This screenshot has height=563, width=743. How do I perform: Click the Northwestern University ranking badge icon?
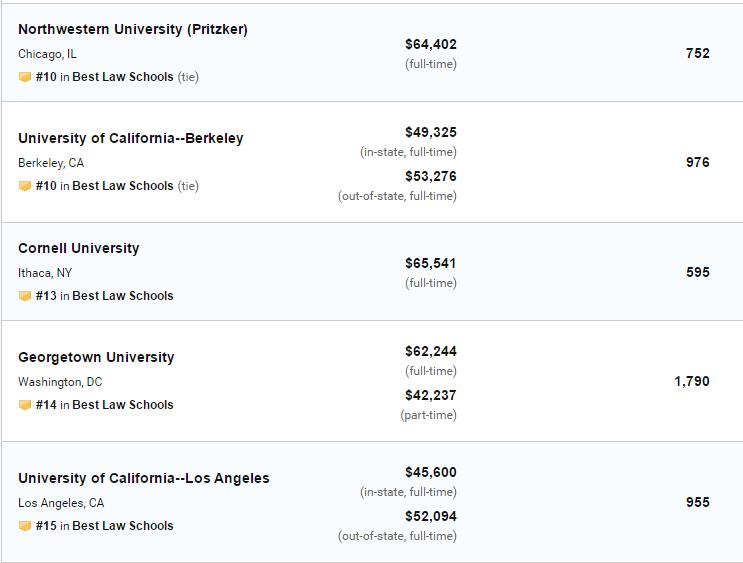(25, 77)
